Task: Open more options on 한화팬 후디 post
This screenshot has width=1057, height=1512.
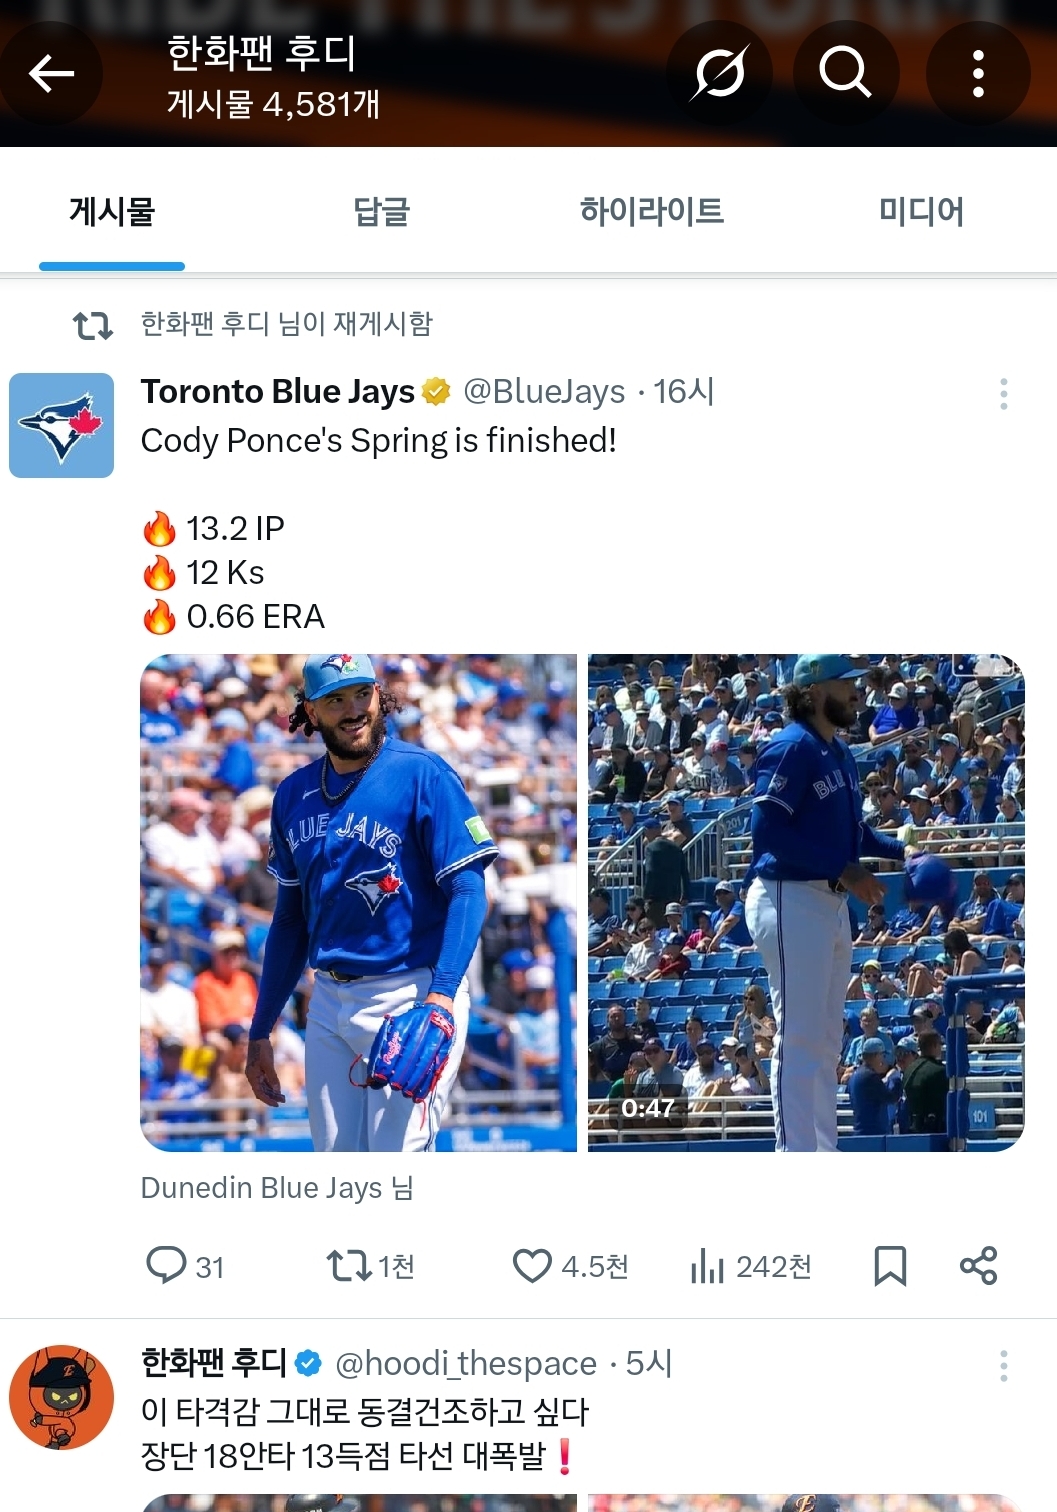Action: click(1003, 1366)
